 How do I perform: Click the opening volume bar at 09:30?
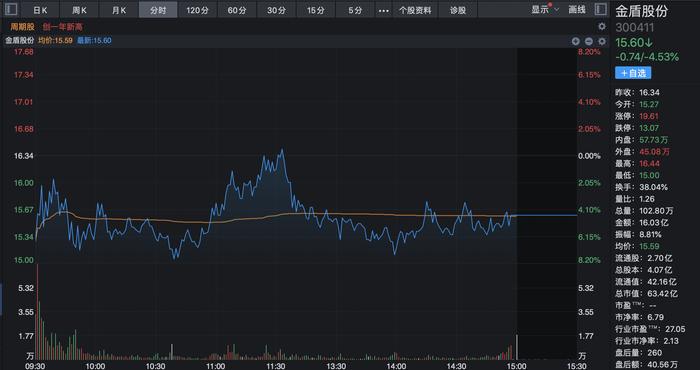click(37, 312)
